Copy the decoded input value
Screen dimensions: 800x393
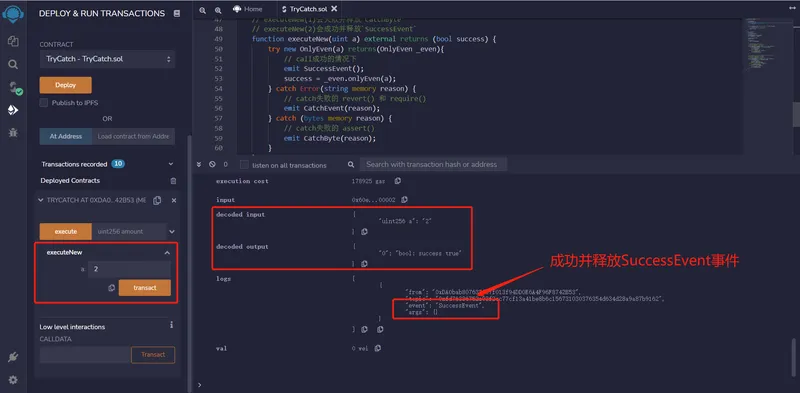[x=364, y=232]
